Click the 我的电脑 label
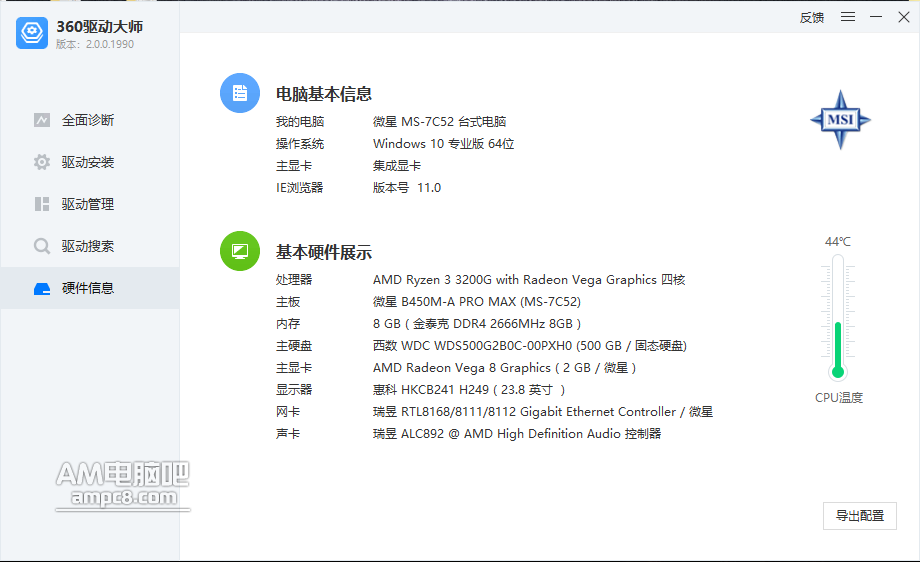 click(x=300, y=121)
